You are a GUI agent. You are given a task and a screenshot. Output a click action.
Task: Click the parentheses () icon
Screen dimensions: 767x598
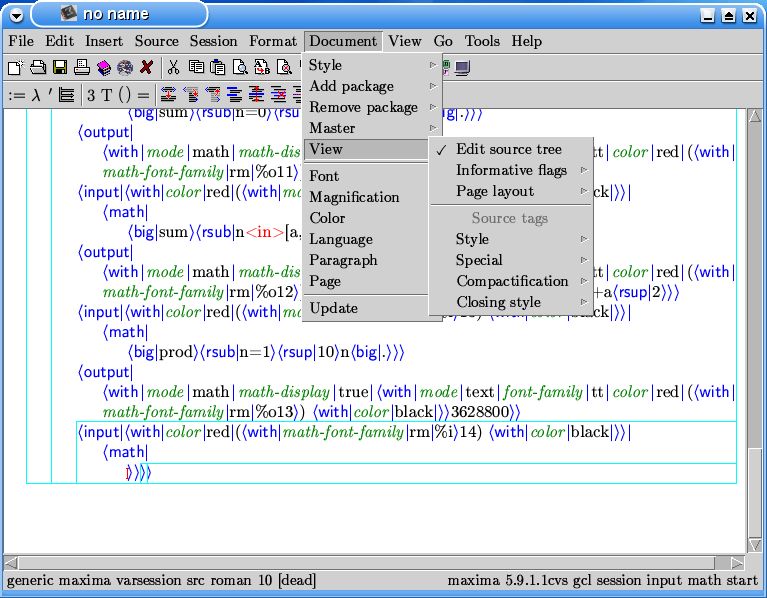click(x=125, y=94)
